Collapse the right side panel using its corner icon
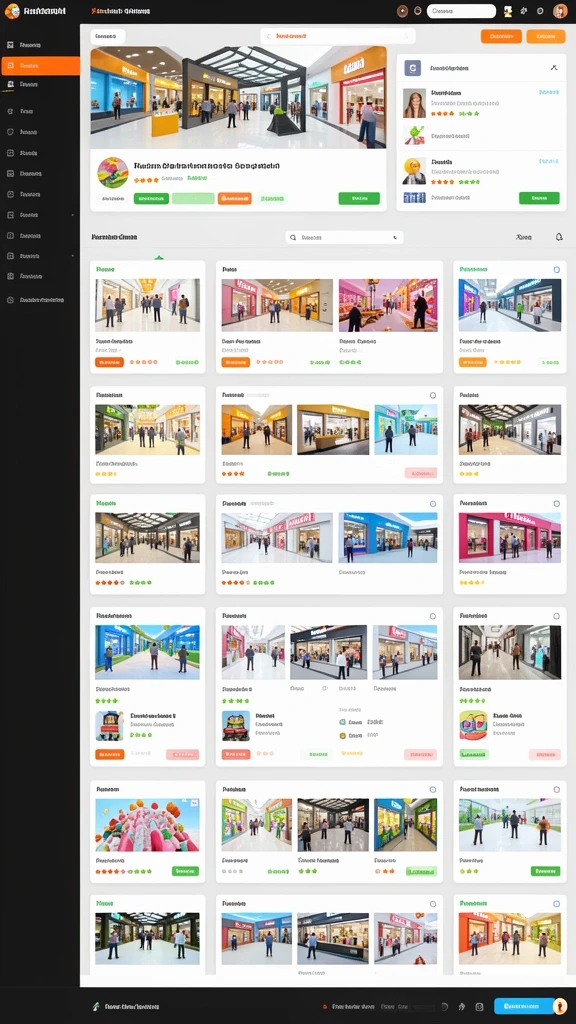 [x=554, y=67]
